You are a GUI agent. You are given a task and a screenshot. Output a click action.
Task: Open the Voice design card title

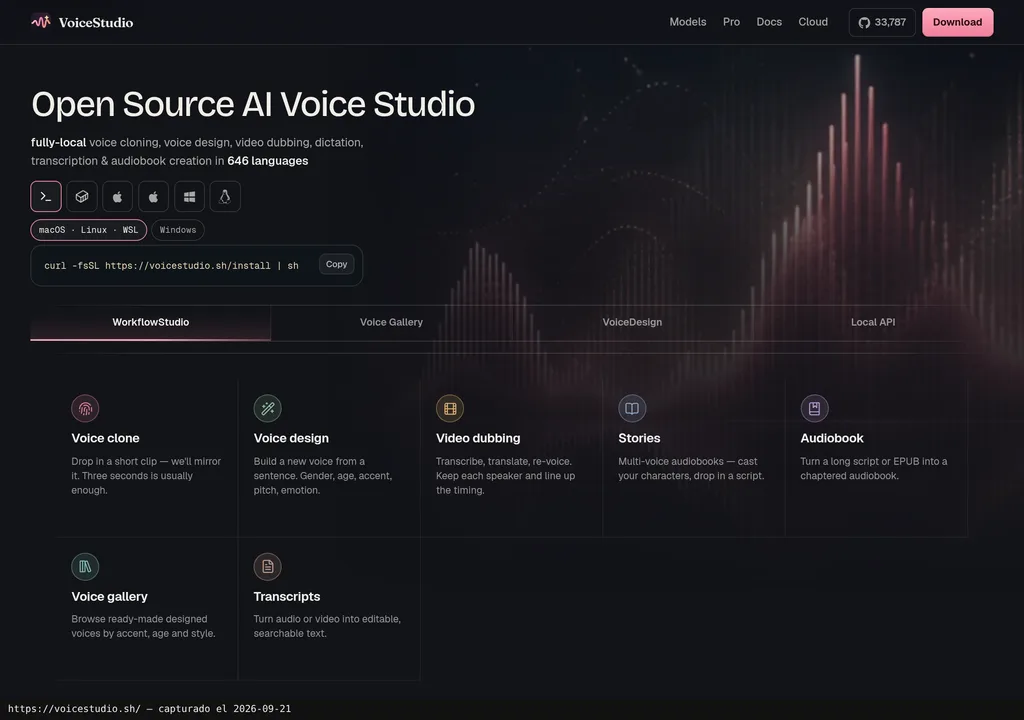coord(291,438)
